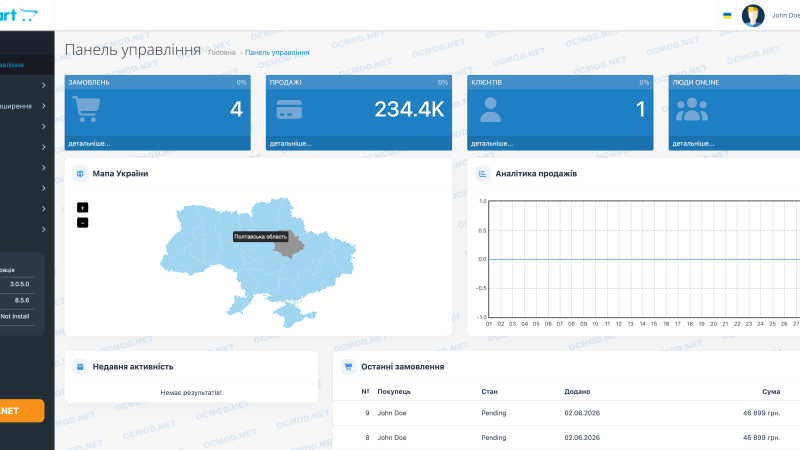The height and width of the screenshot is (450, 800).
Task: Click the calendar icon beside Недавня активність
Action: pyautogui.click(x=80, y=366)
